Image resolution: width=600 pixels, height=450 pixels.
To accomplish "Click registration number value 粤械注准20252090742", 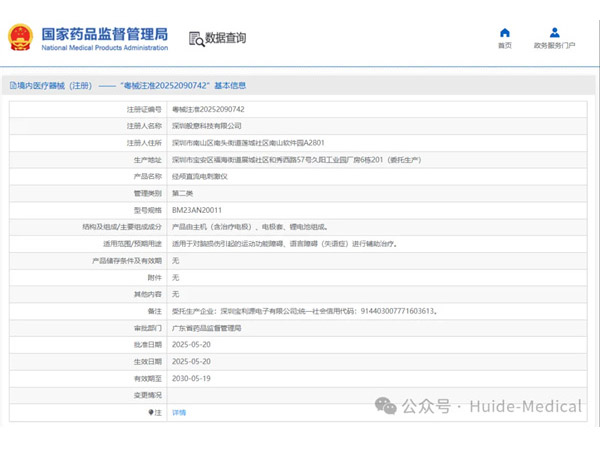I will (x=208, y=109).
